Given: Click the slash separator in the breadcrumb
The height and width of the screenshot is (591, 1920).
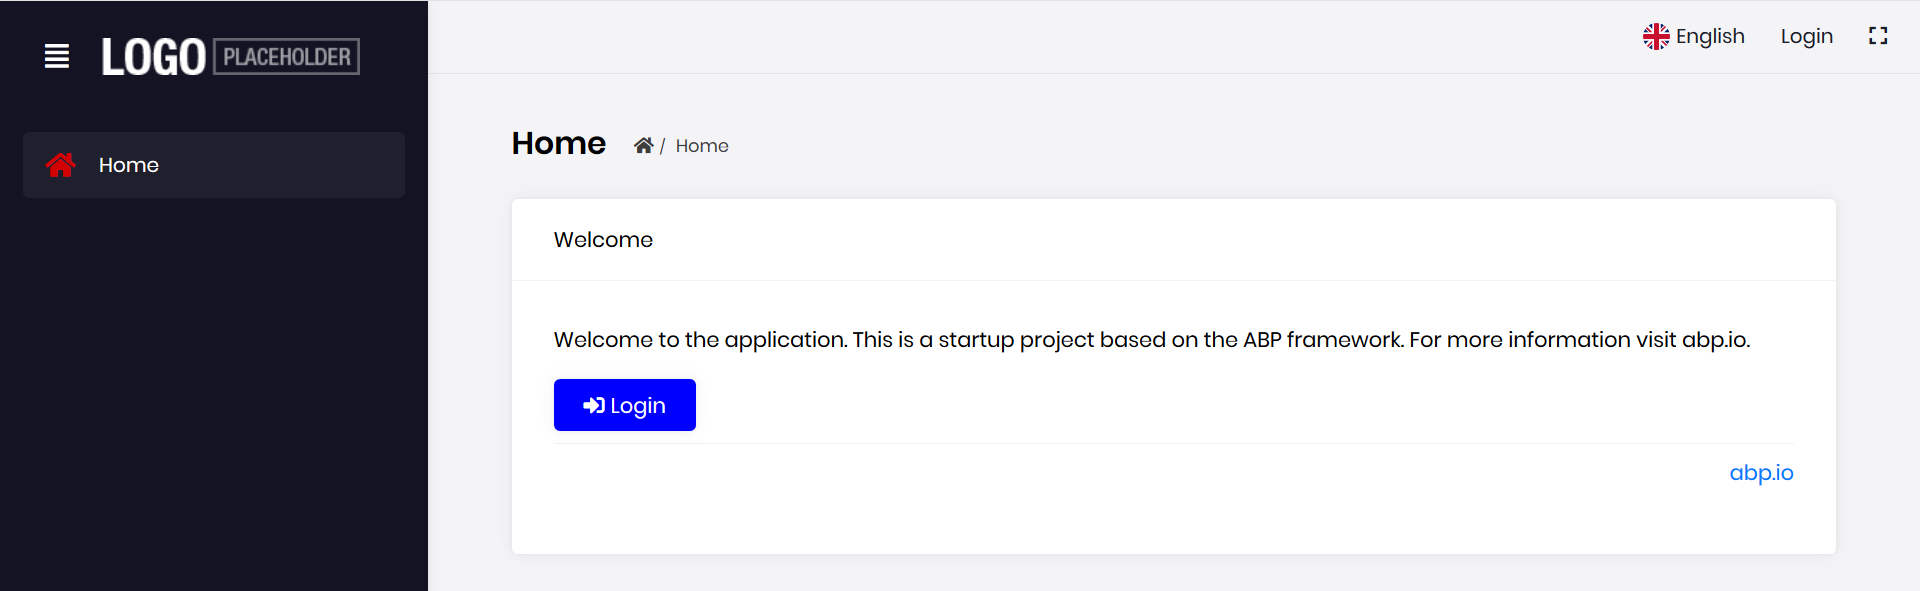Looking at the screenshot, I should click(x=662, y=147).
